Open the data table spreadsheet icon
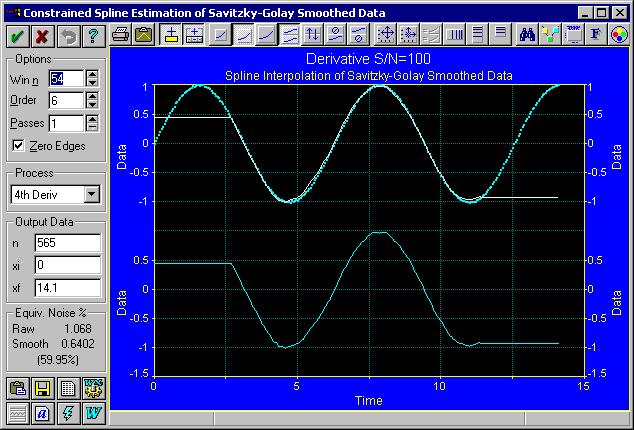This screenshot has width=634, height=430. [x=68, y=389]
